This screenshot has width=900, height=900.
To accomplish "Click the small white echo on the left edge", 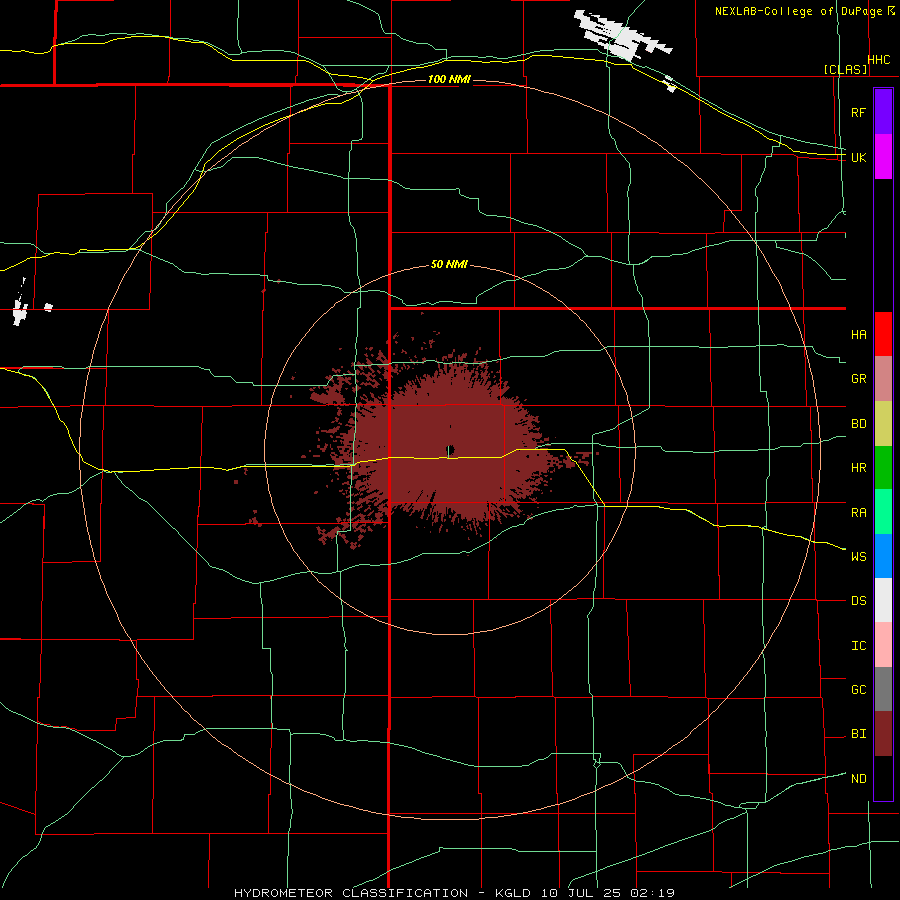I will pos(21,310).
